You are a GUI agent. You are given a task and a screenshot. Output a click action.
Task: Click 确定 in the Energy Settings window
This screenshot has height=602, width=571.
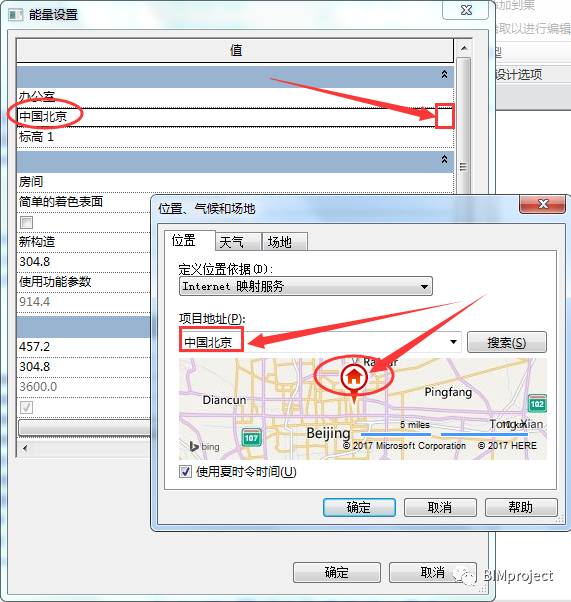click(337, 572)
